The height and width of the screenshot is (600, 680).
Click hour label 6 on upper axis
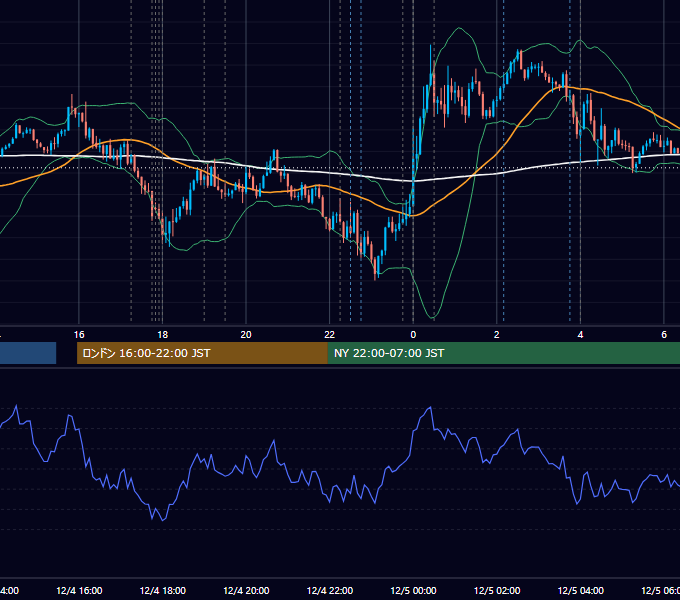664,335
